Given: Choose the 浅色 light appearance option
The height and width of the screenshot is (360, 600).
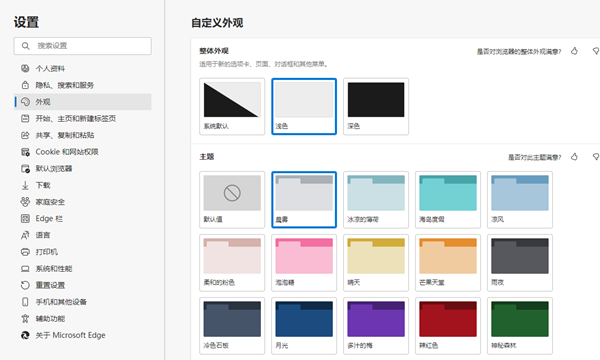Looking at the screenshot, I should click(x=304, y=106).
